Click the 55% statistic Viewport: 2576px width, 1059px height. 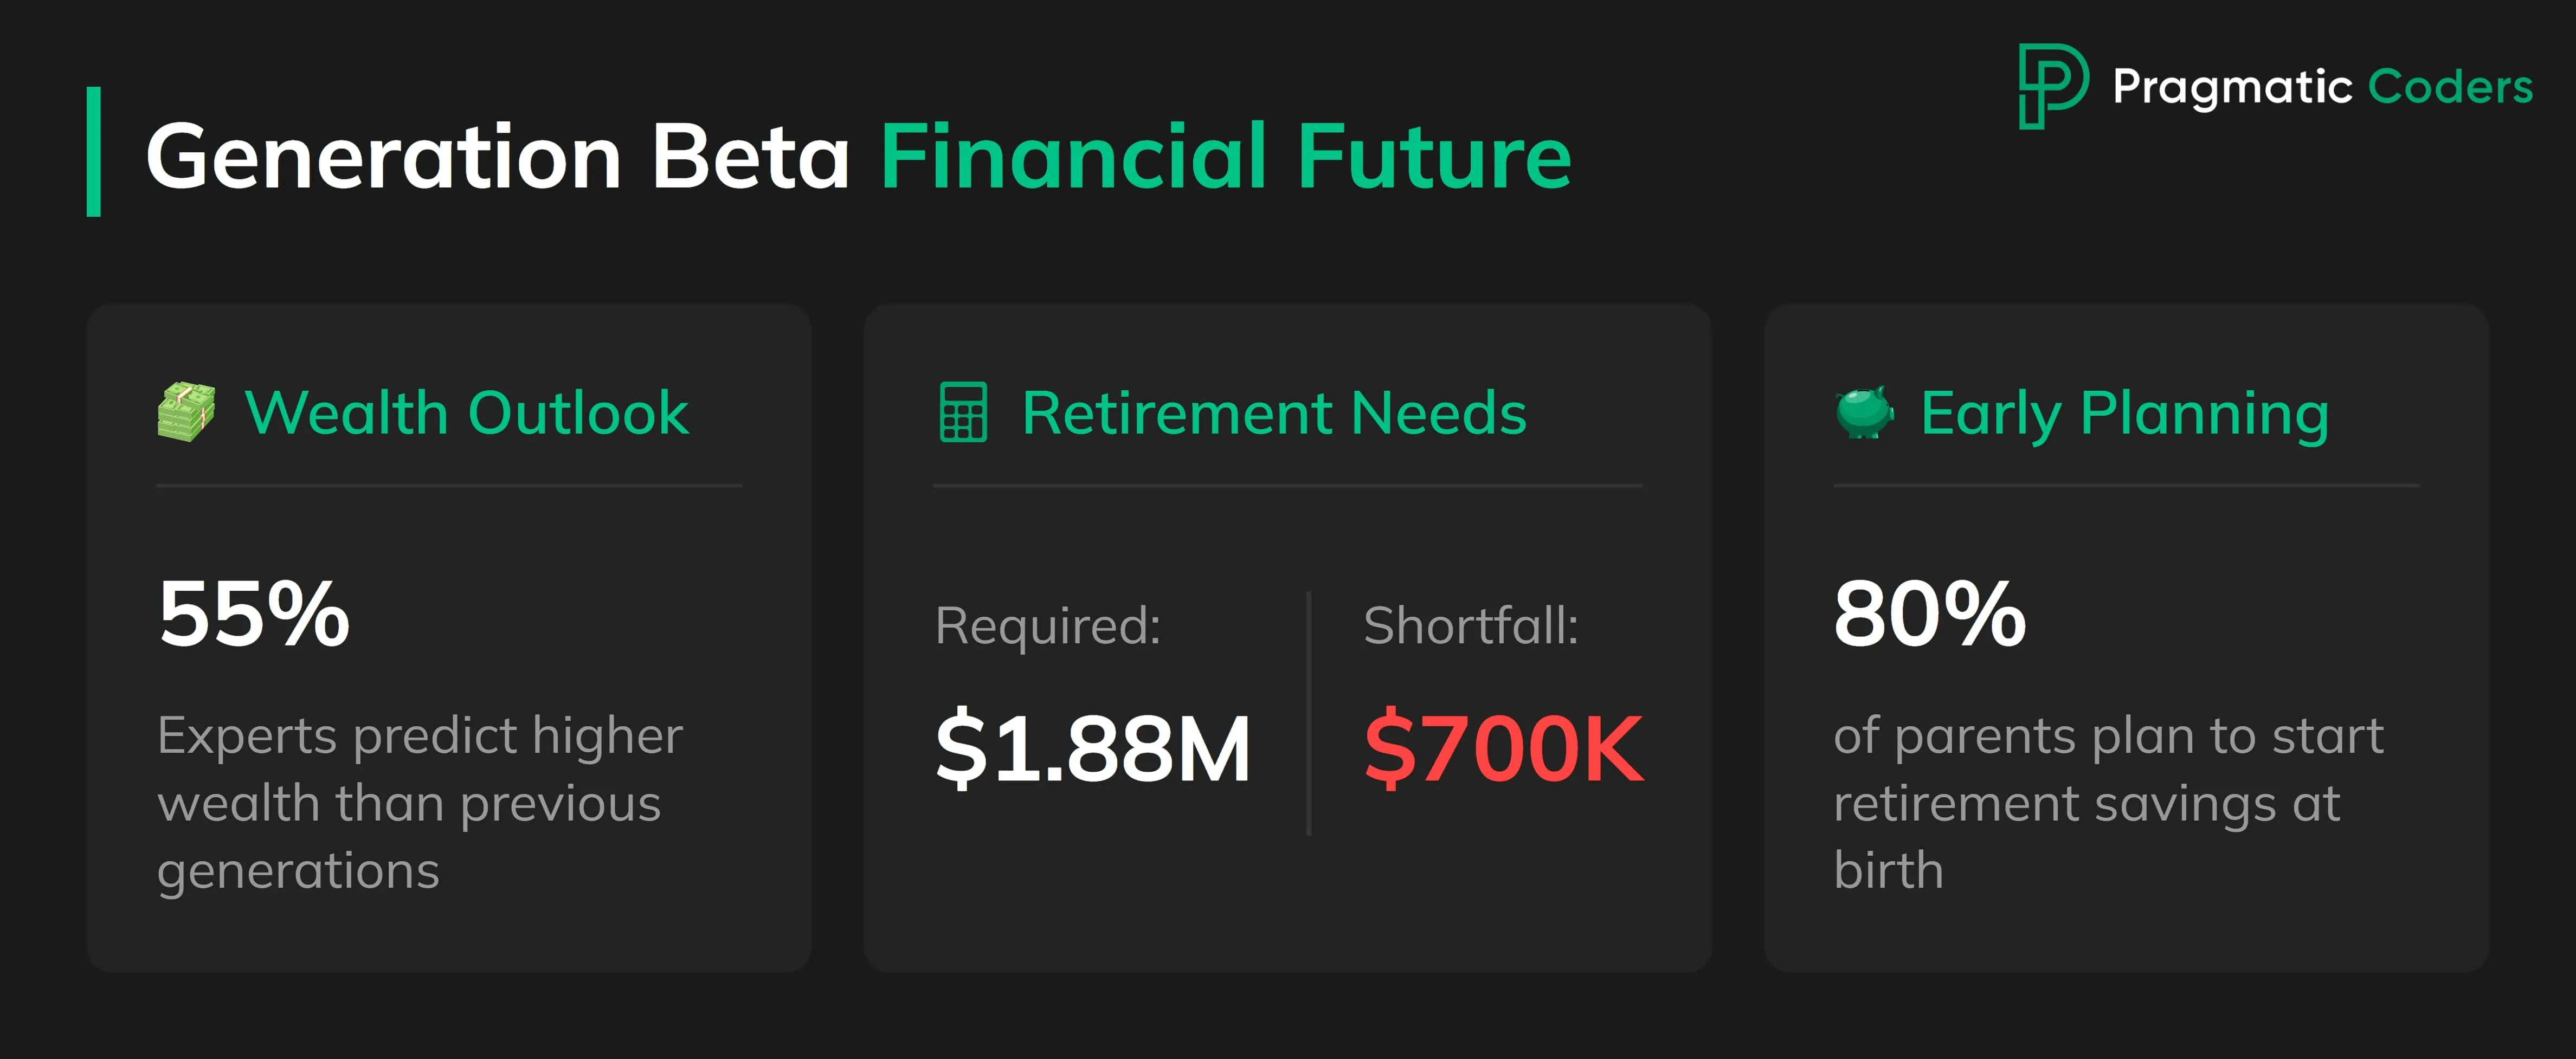(254, 613)
